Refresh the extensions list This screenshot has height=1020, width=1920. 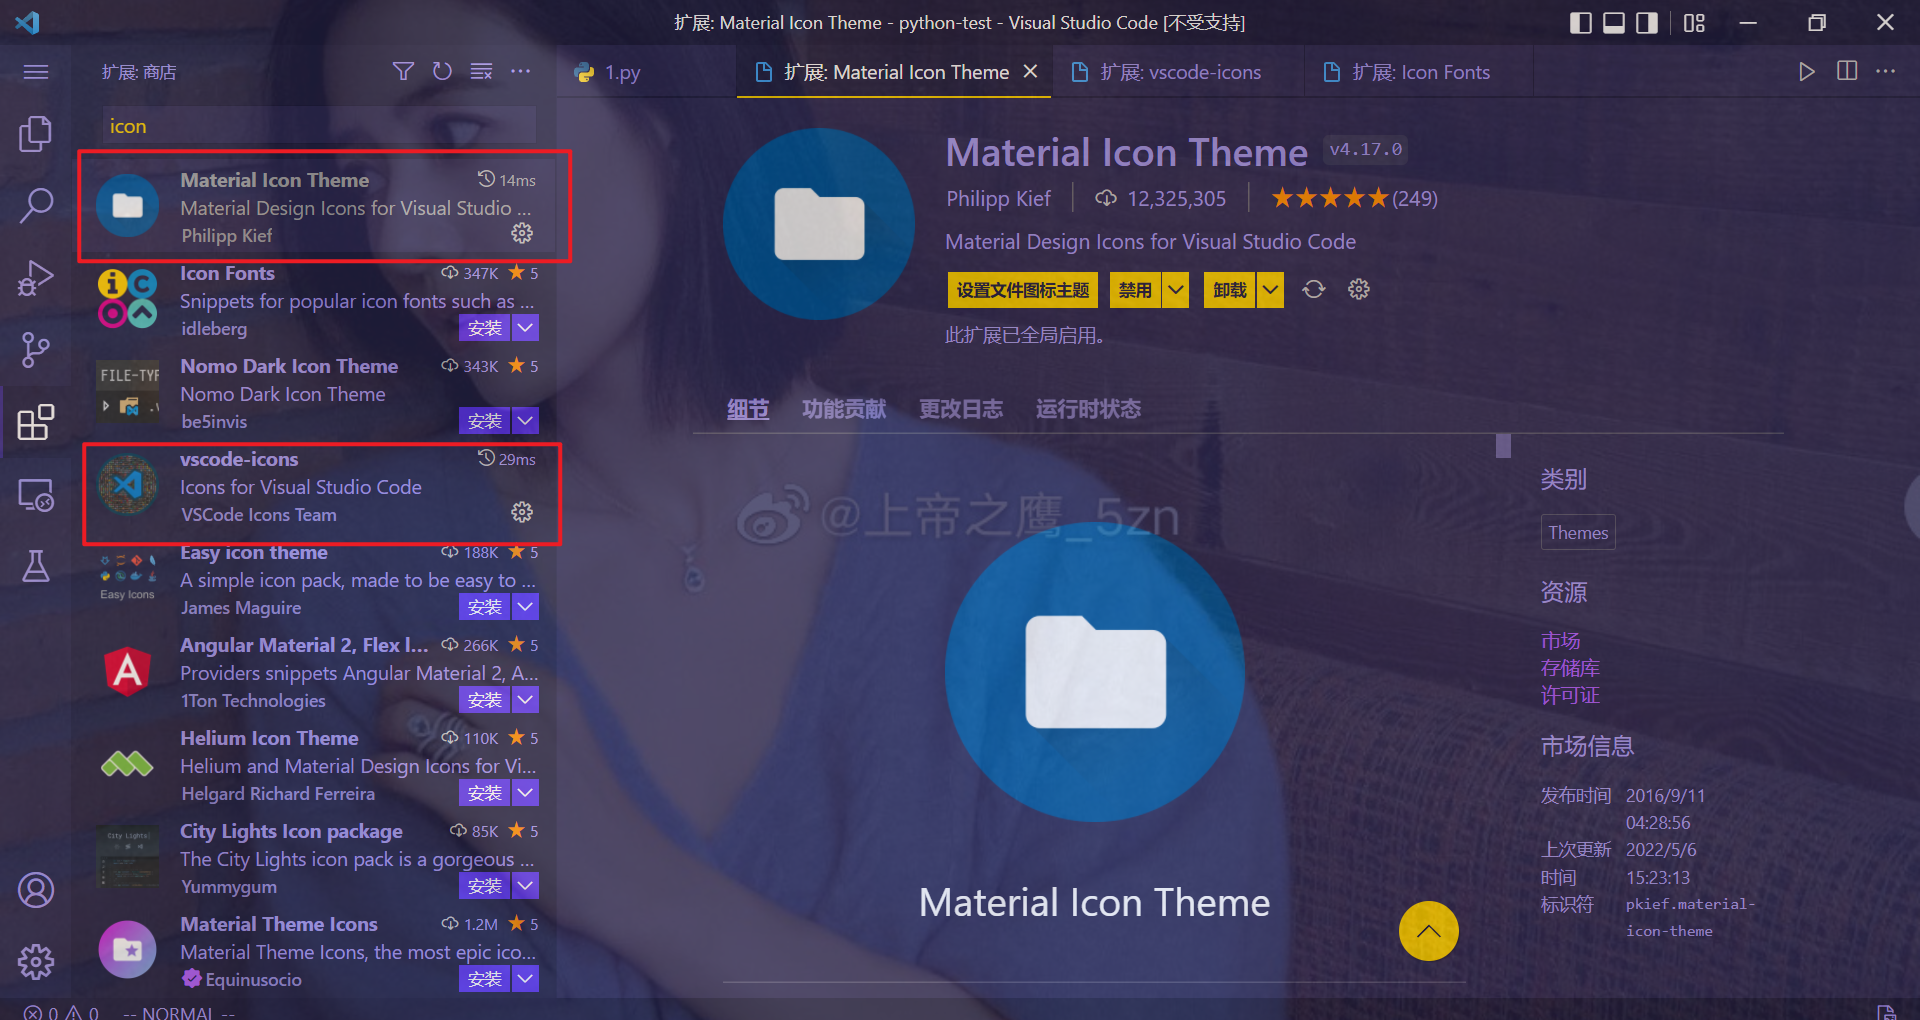(442, 71)
